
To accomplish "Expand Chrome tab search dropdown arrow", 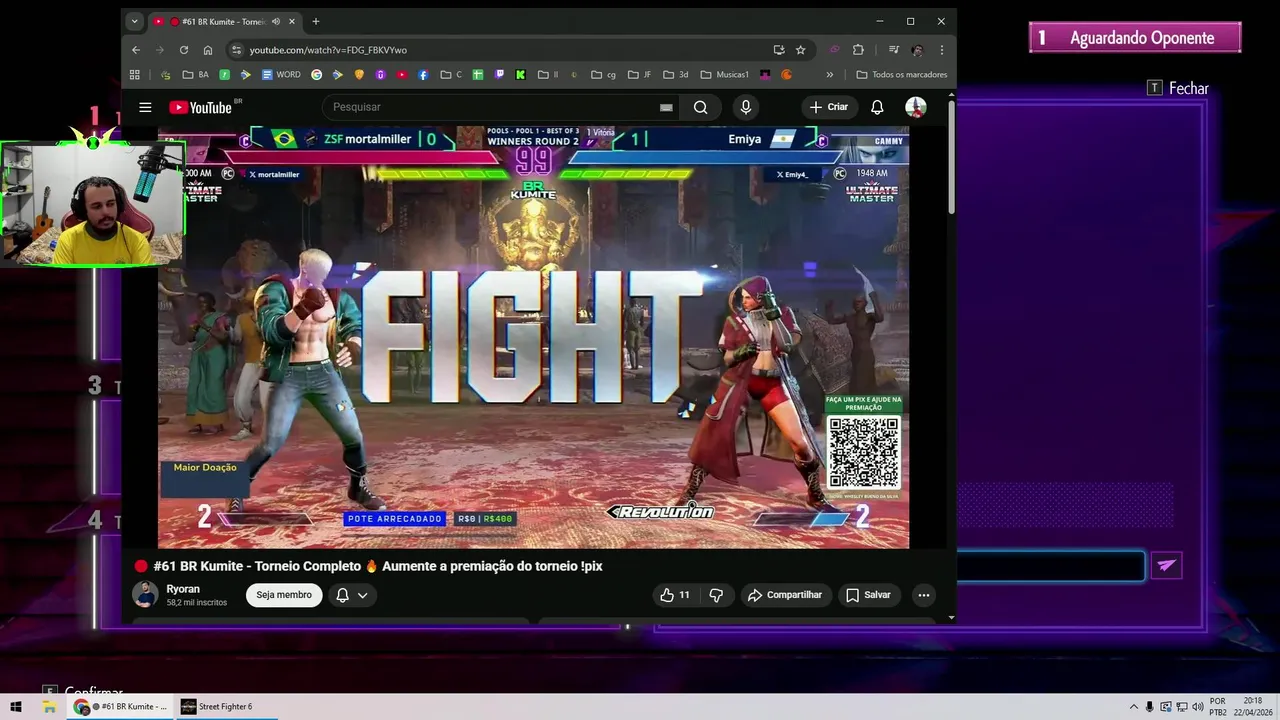I will tap(134, 21).
